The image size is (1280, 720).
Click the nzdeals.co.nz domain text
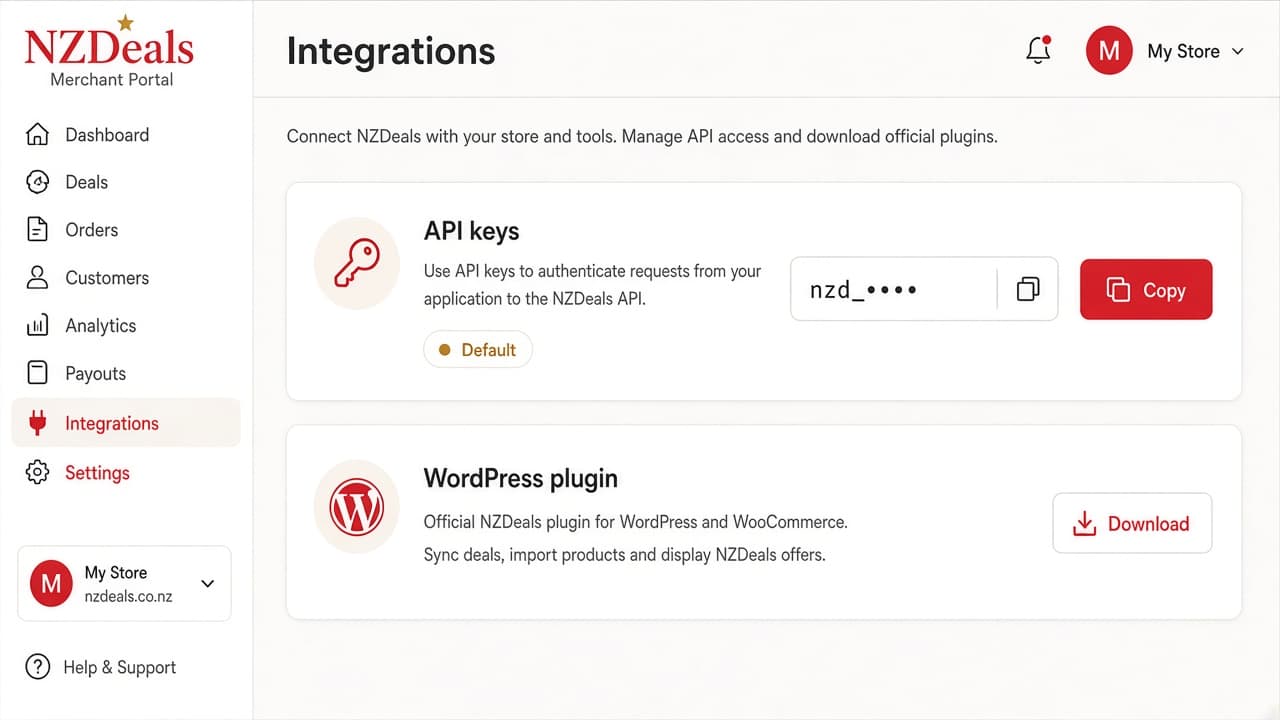128,596
